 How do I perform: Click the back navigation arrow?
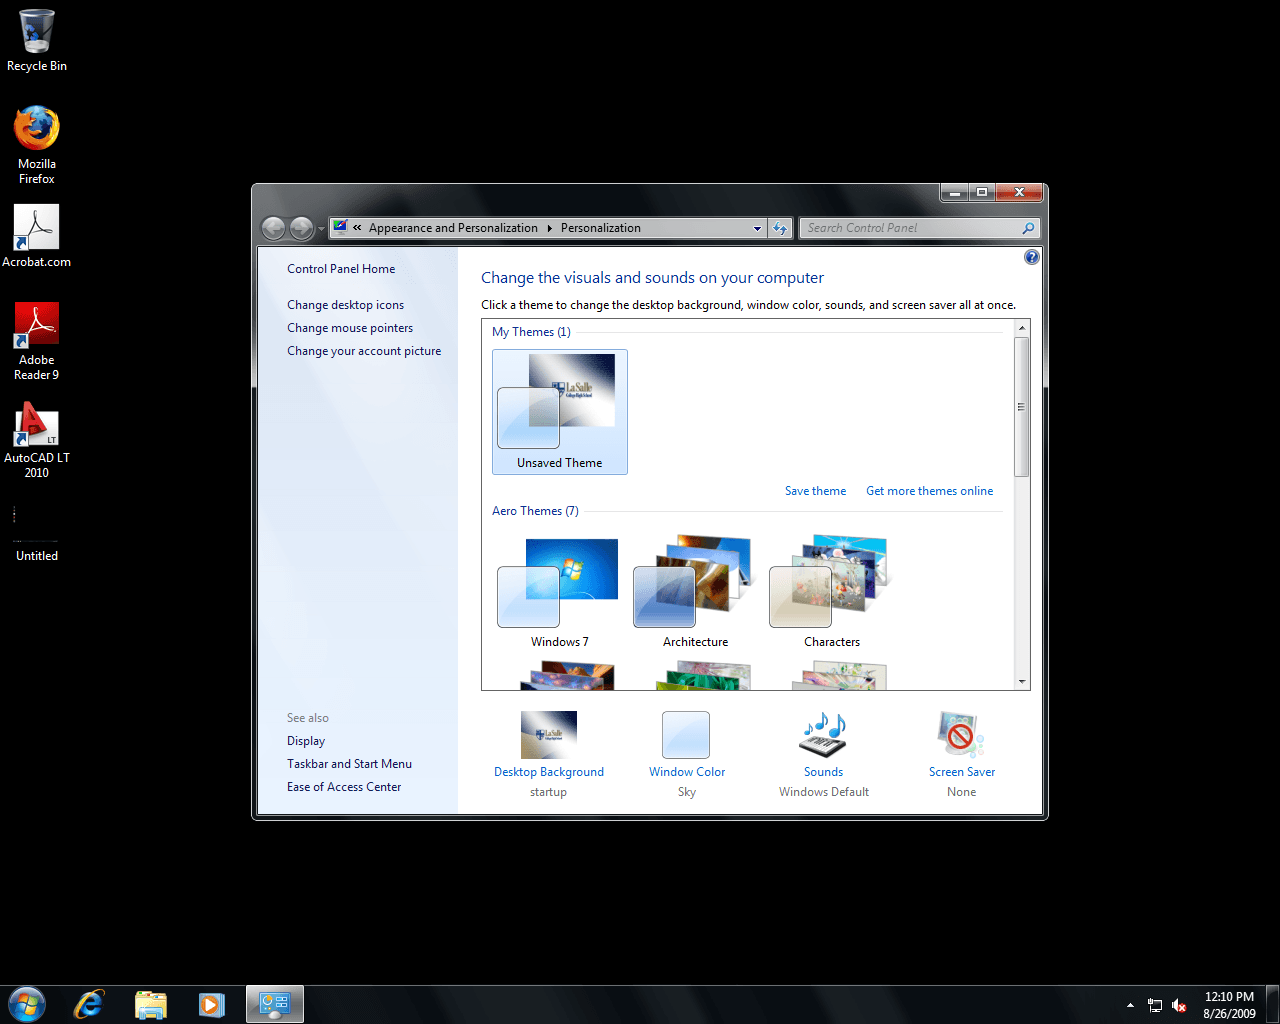click(273, 227)
